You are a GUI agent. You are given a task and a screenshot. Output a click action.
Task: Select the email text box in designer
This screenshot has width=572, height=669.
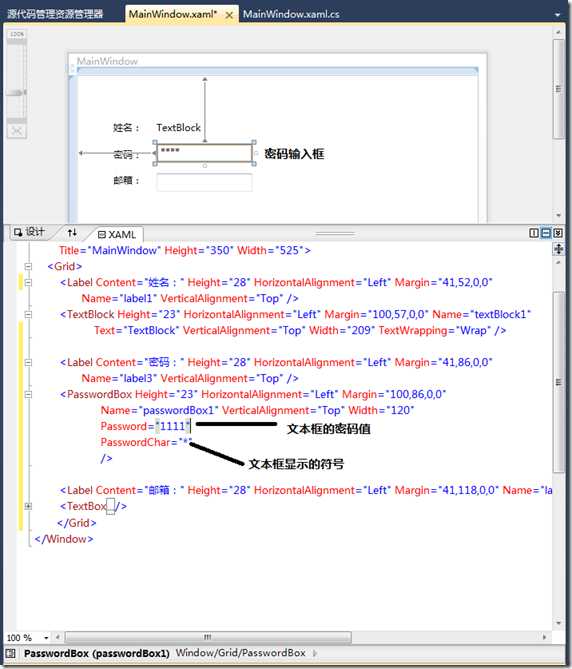point(204,182)
